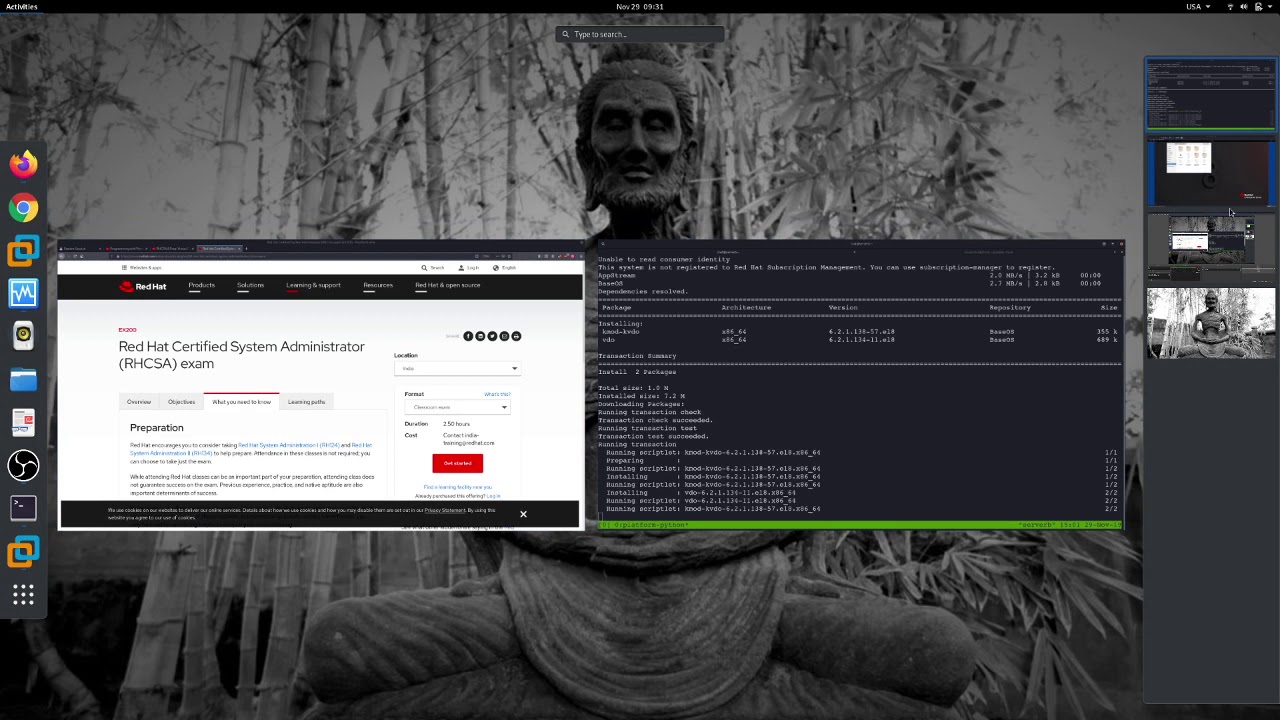Expand the Format dropdown
Viewport: 1280px width, 720px height.
pyautogui.click(x=457, y=407)
